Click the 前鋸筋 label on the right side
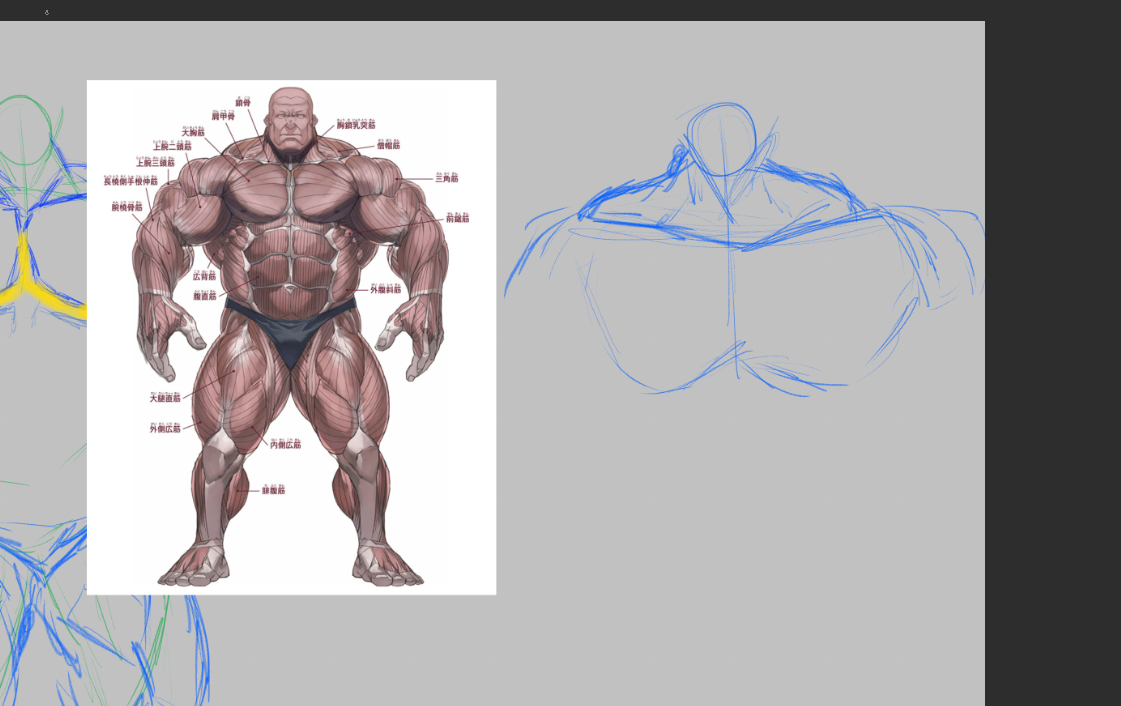The height and width of the screenshot is (706, 1121). coord(457,218)
